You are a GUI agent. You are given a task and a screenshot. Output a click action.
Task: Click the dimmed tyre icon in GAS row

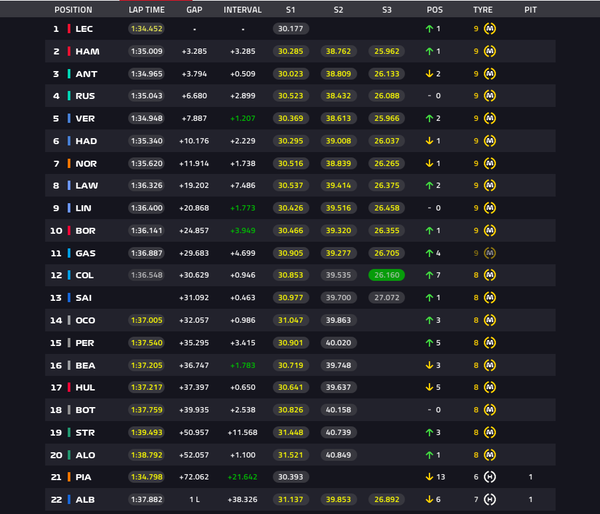coord(490,253)
